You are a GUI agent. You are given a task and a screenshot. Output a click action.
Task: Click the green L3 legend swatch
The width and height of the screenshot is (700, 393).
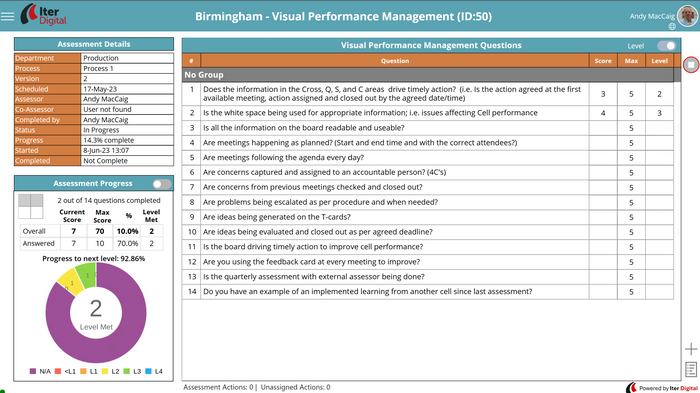(x=126, y=371)
